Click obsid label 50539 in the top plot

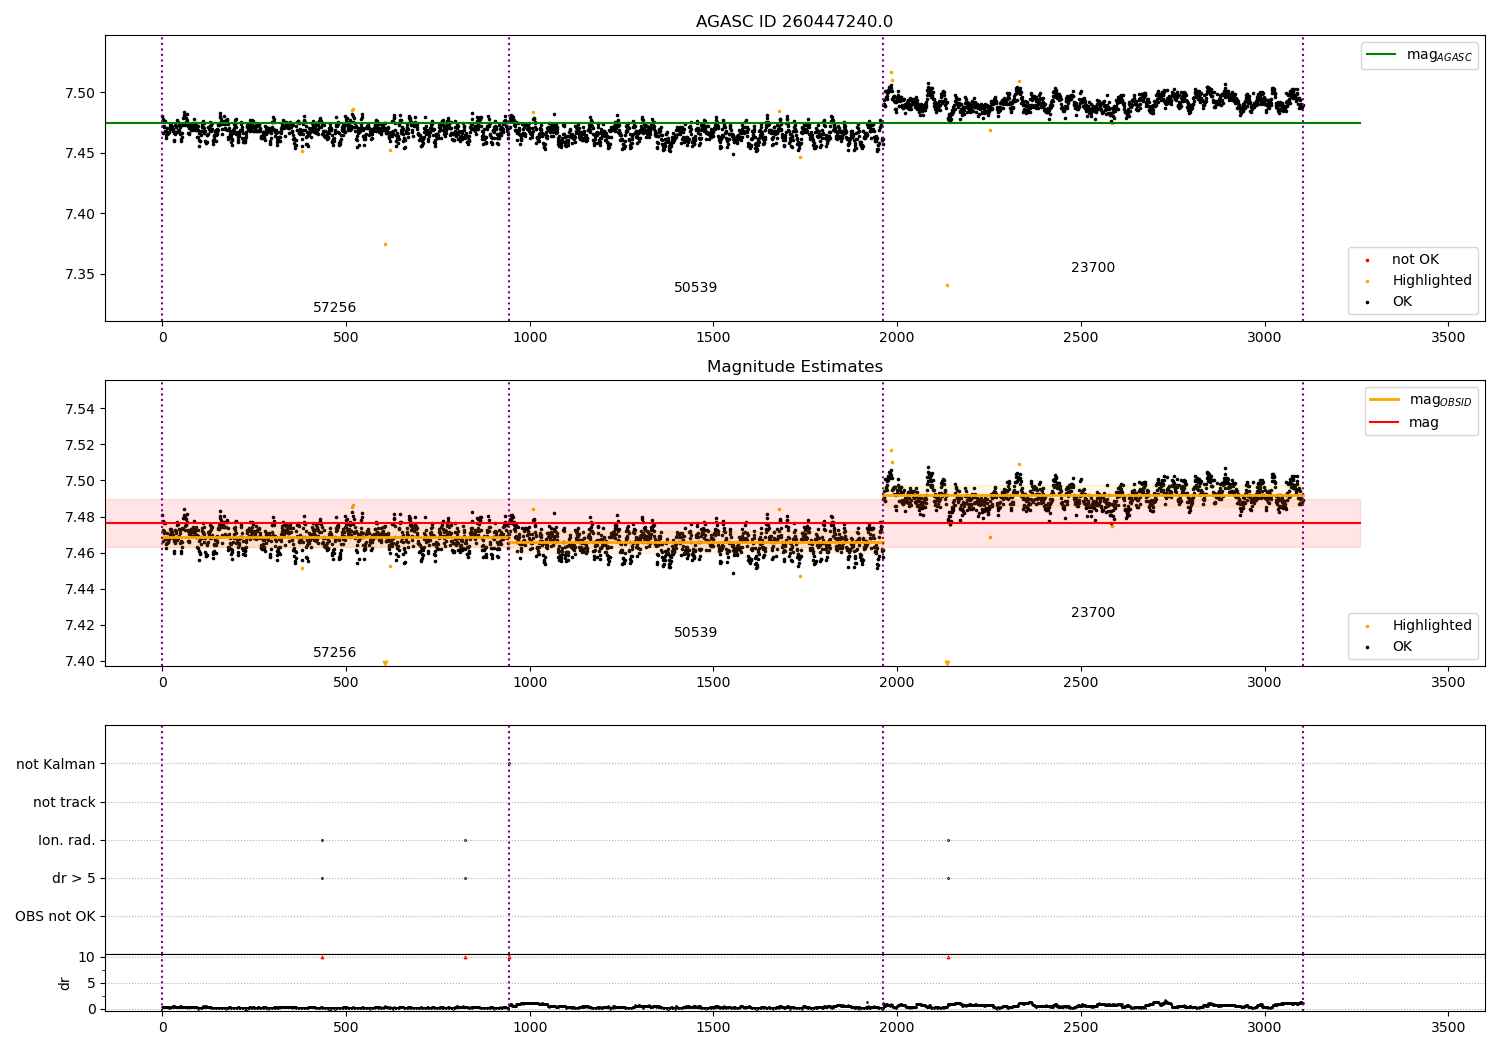(695, 288)
